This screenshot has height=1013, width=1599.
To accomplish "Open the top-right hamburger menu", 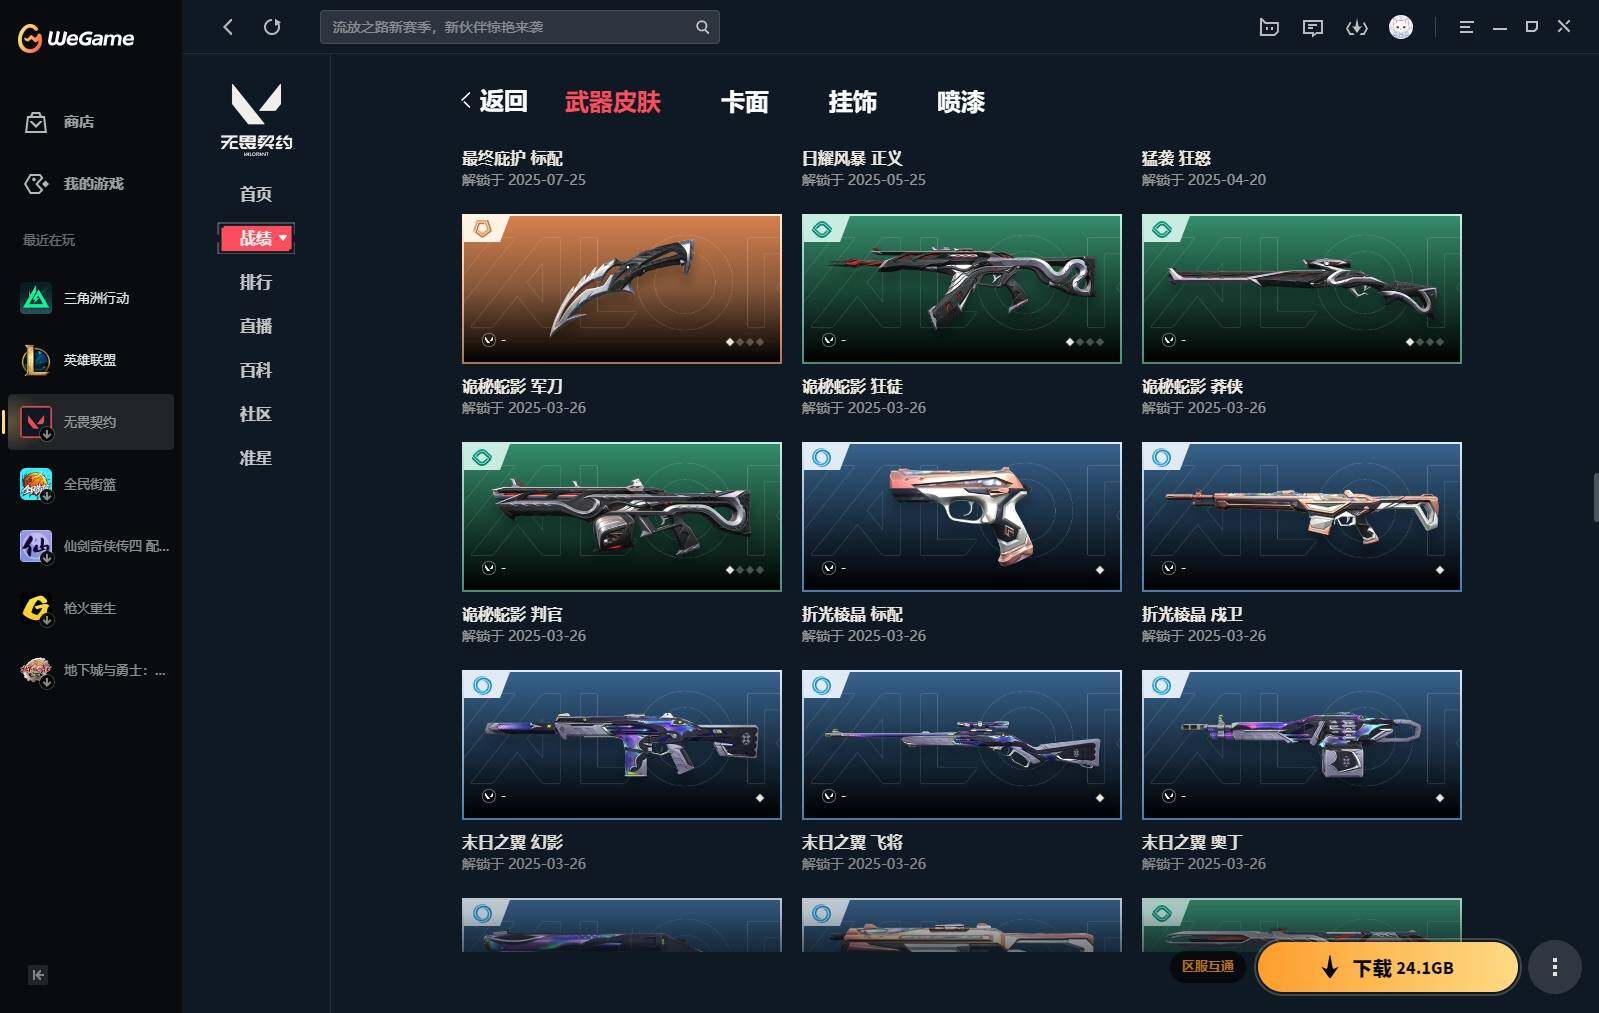I will click(1466, 27).
